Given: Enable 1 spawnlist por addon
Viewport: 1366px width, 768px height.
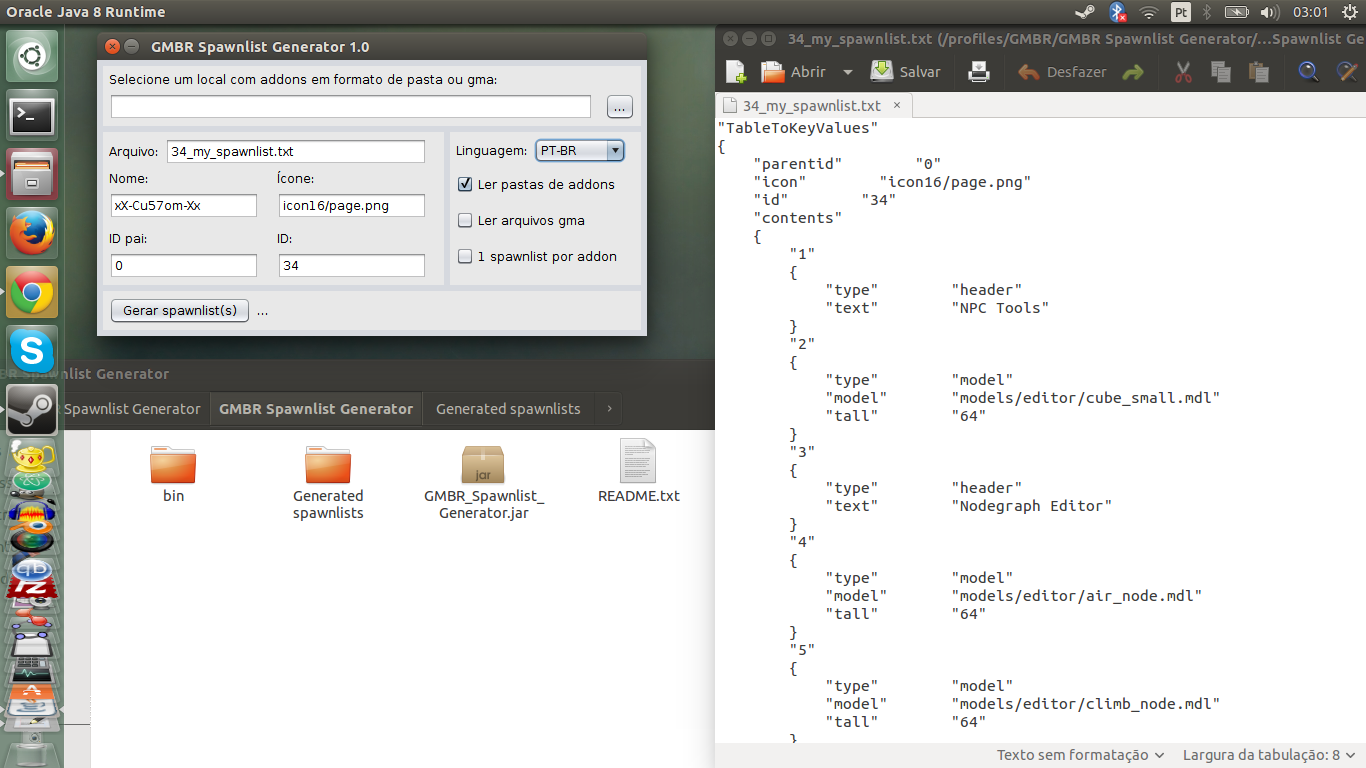Looking at the screenshot, I should pos(465,256).
